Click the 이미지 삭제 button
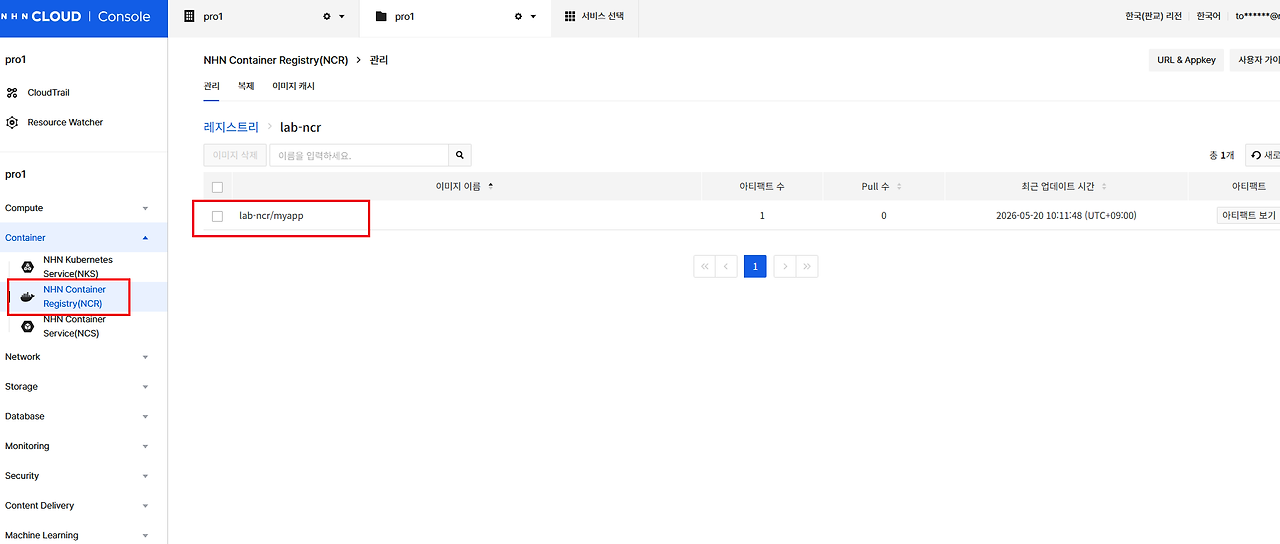The width and height of the screenshot is (1280, 544). tap(235, 155)
